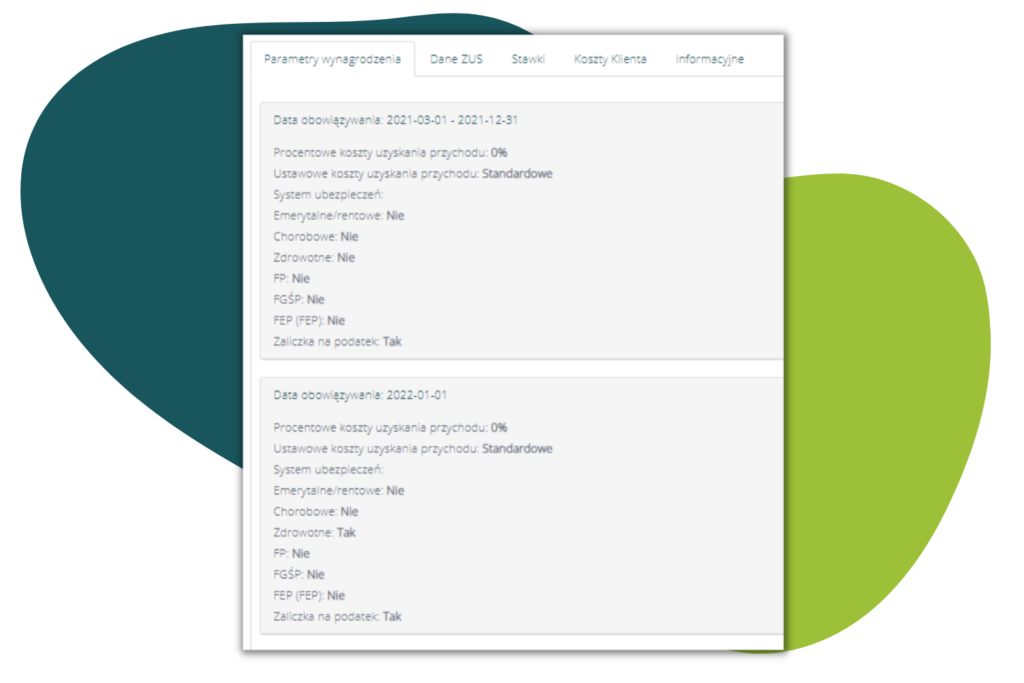This screenshot has width=1024, height=683.
Task: Select Zdrowotne: Tak in the 2022 panel
Action: [314, 533]
